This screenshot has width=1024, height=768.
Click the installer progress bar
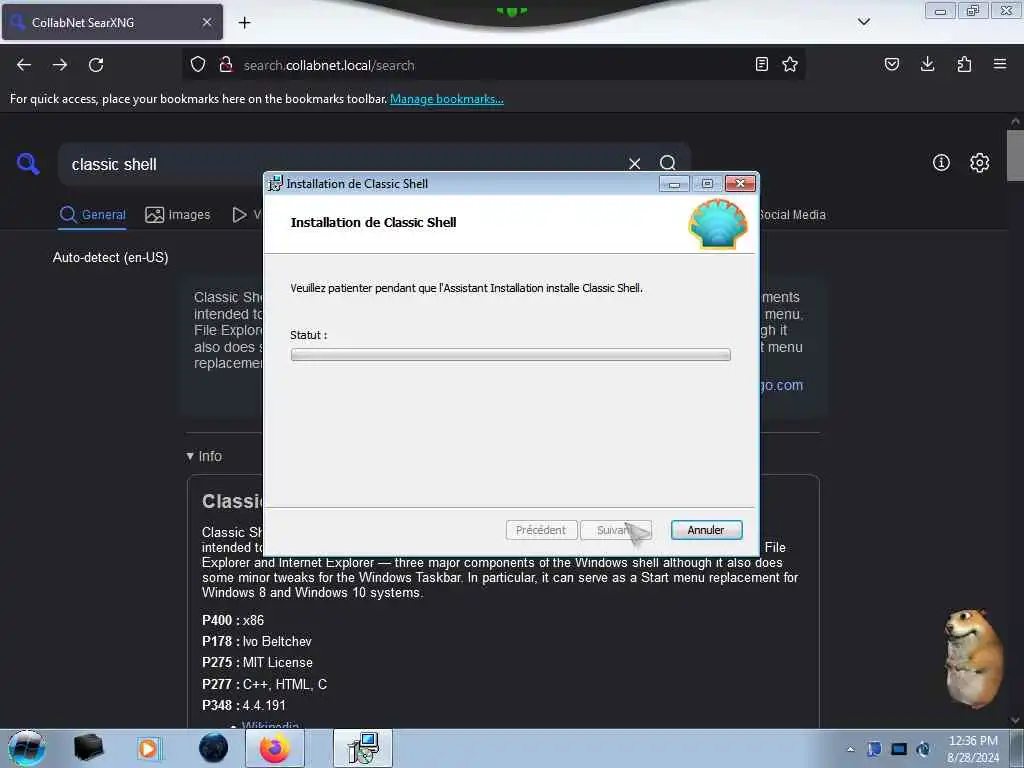[511, 355]
